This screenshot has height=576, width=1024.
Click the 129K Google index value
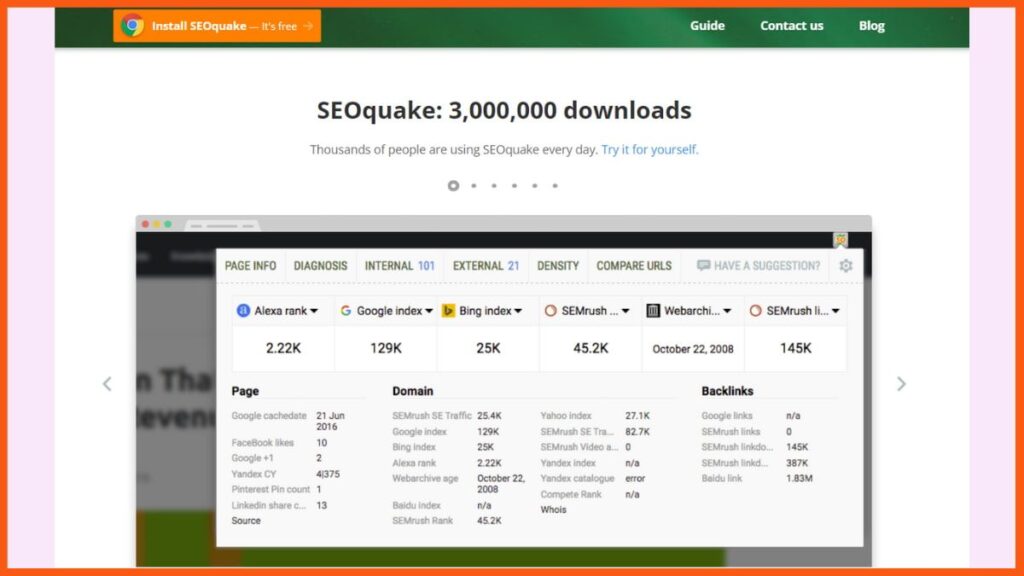click(x=386, y=349)
